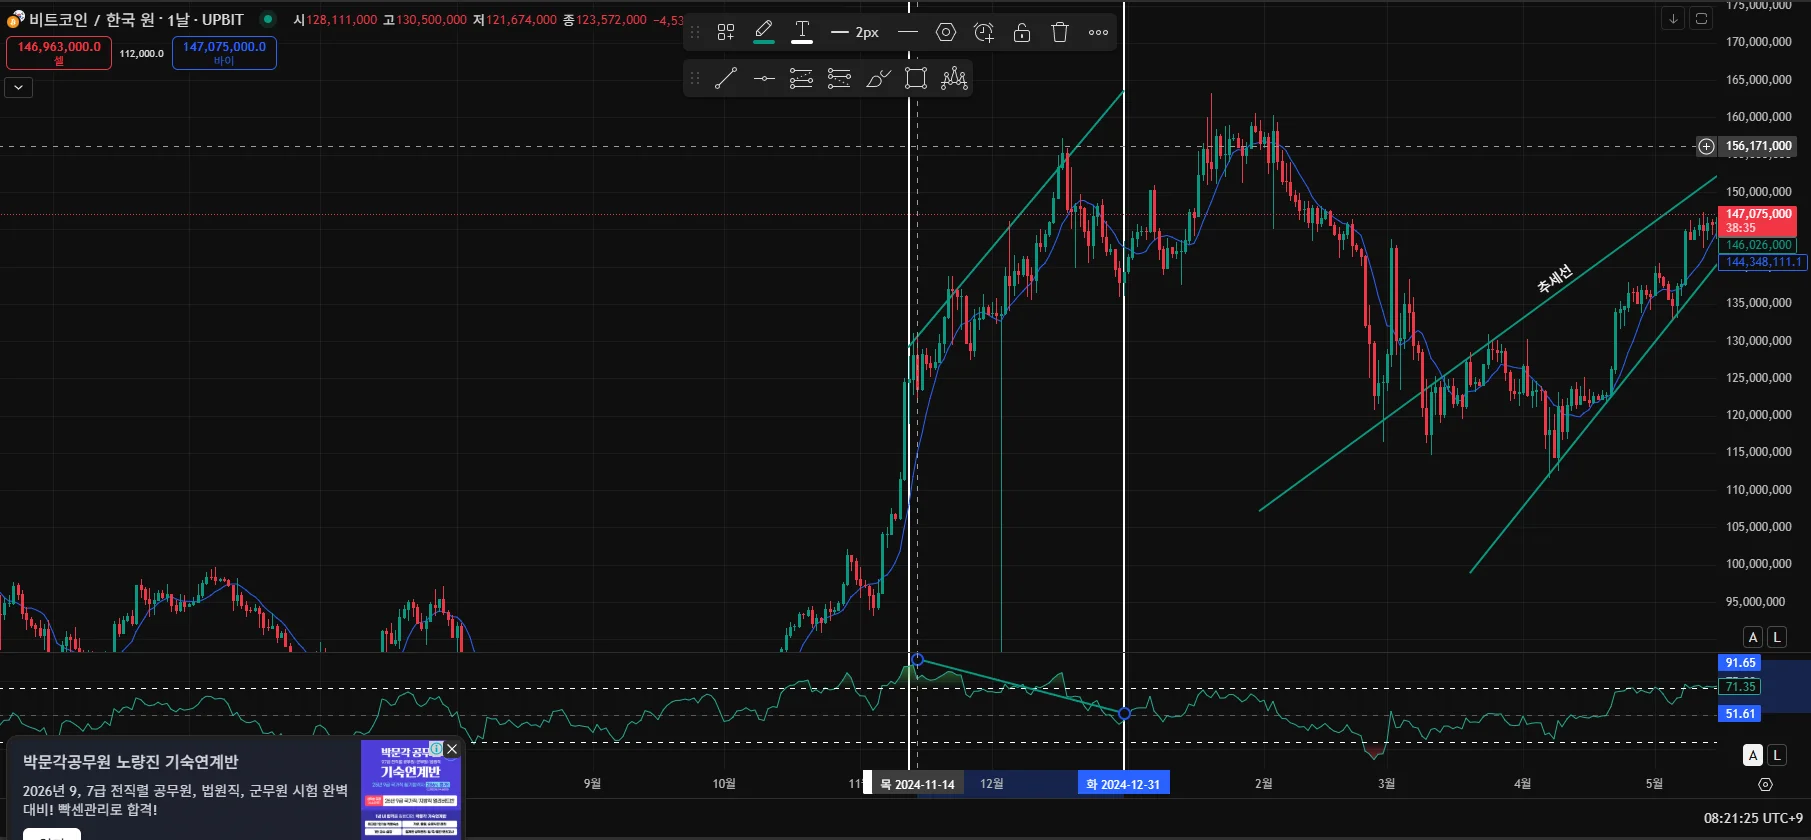Open the line color pencil swatch
This screenshot has width=1811, height=840.
pyautogui.click(x=764, y=32)
